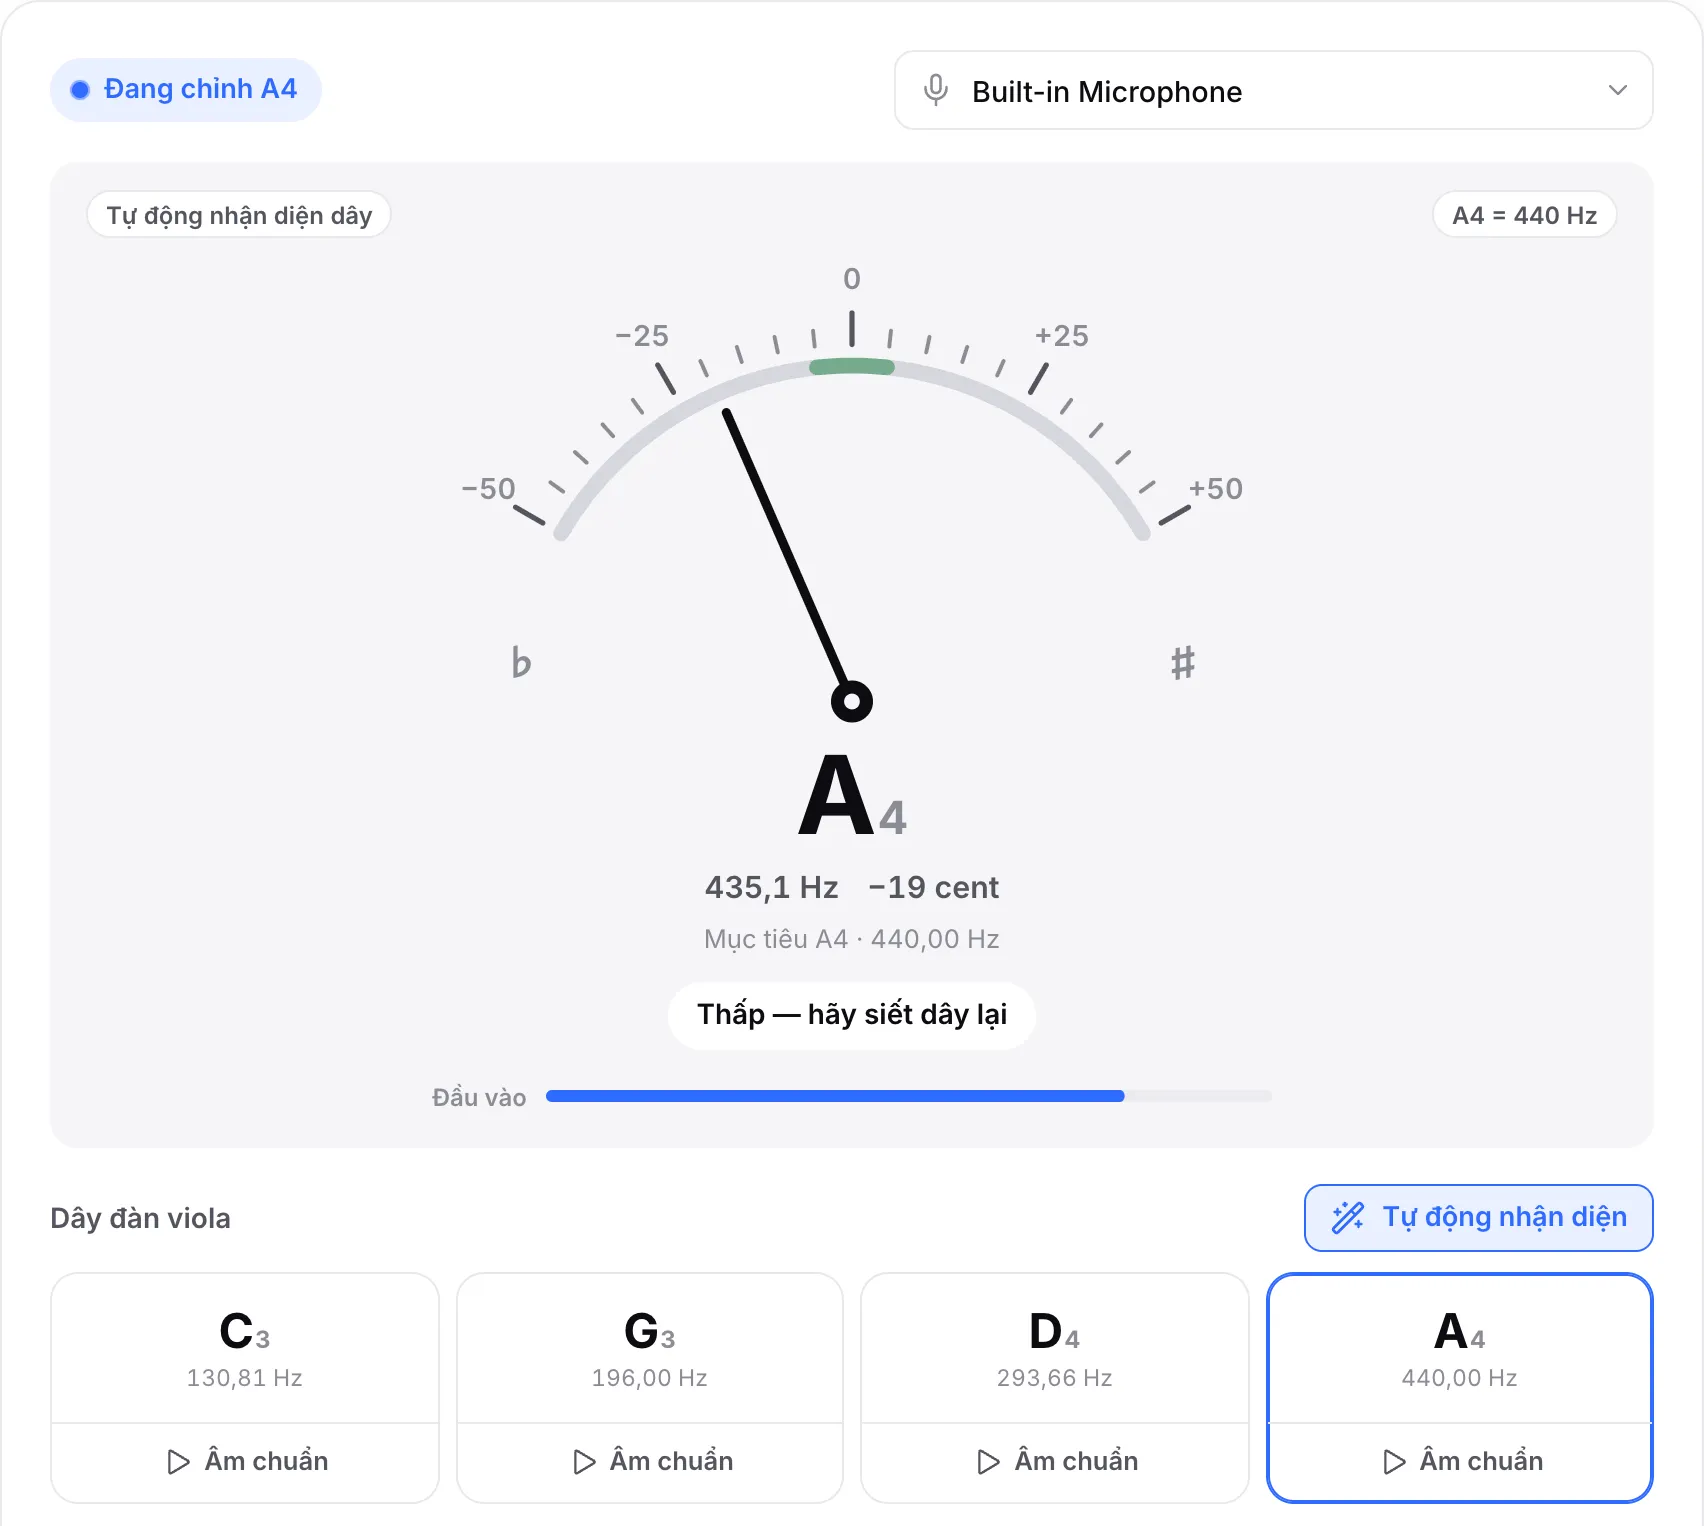Click the green in-tune zone on the arc

pos(852,366)
